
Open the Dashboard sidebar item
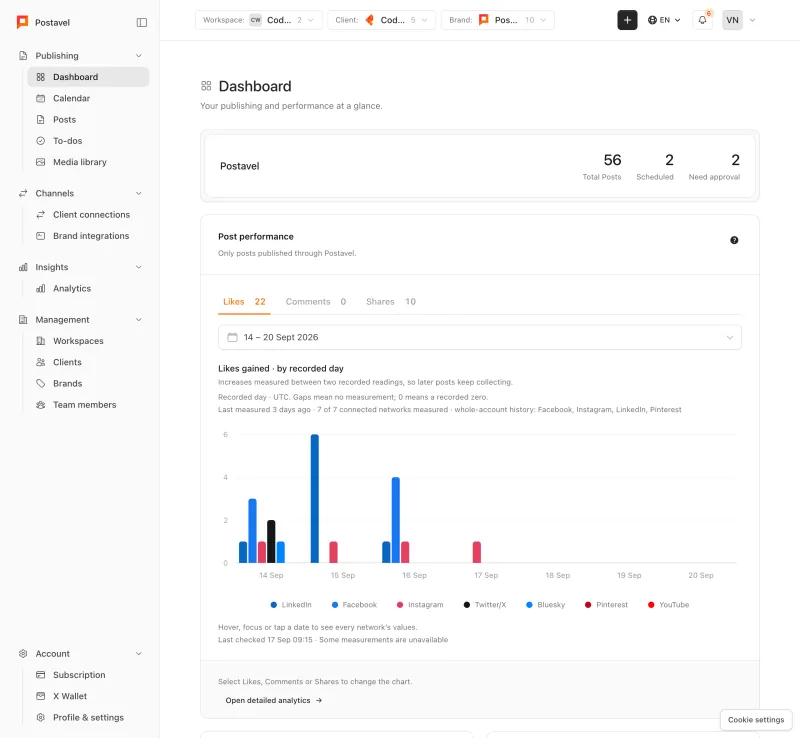tap(88, 77)
